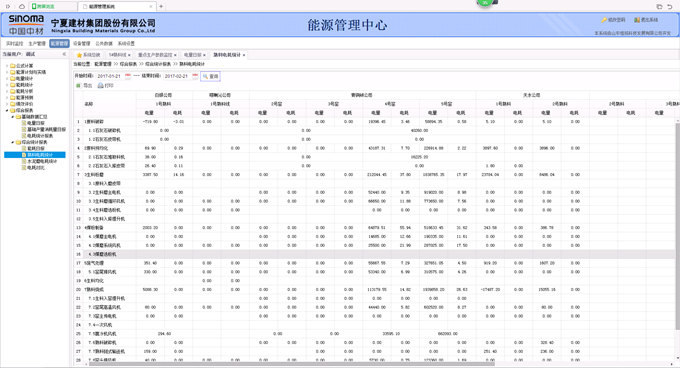Open 电耗对比 in tree

[35, 168]
